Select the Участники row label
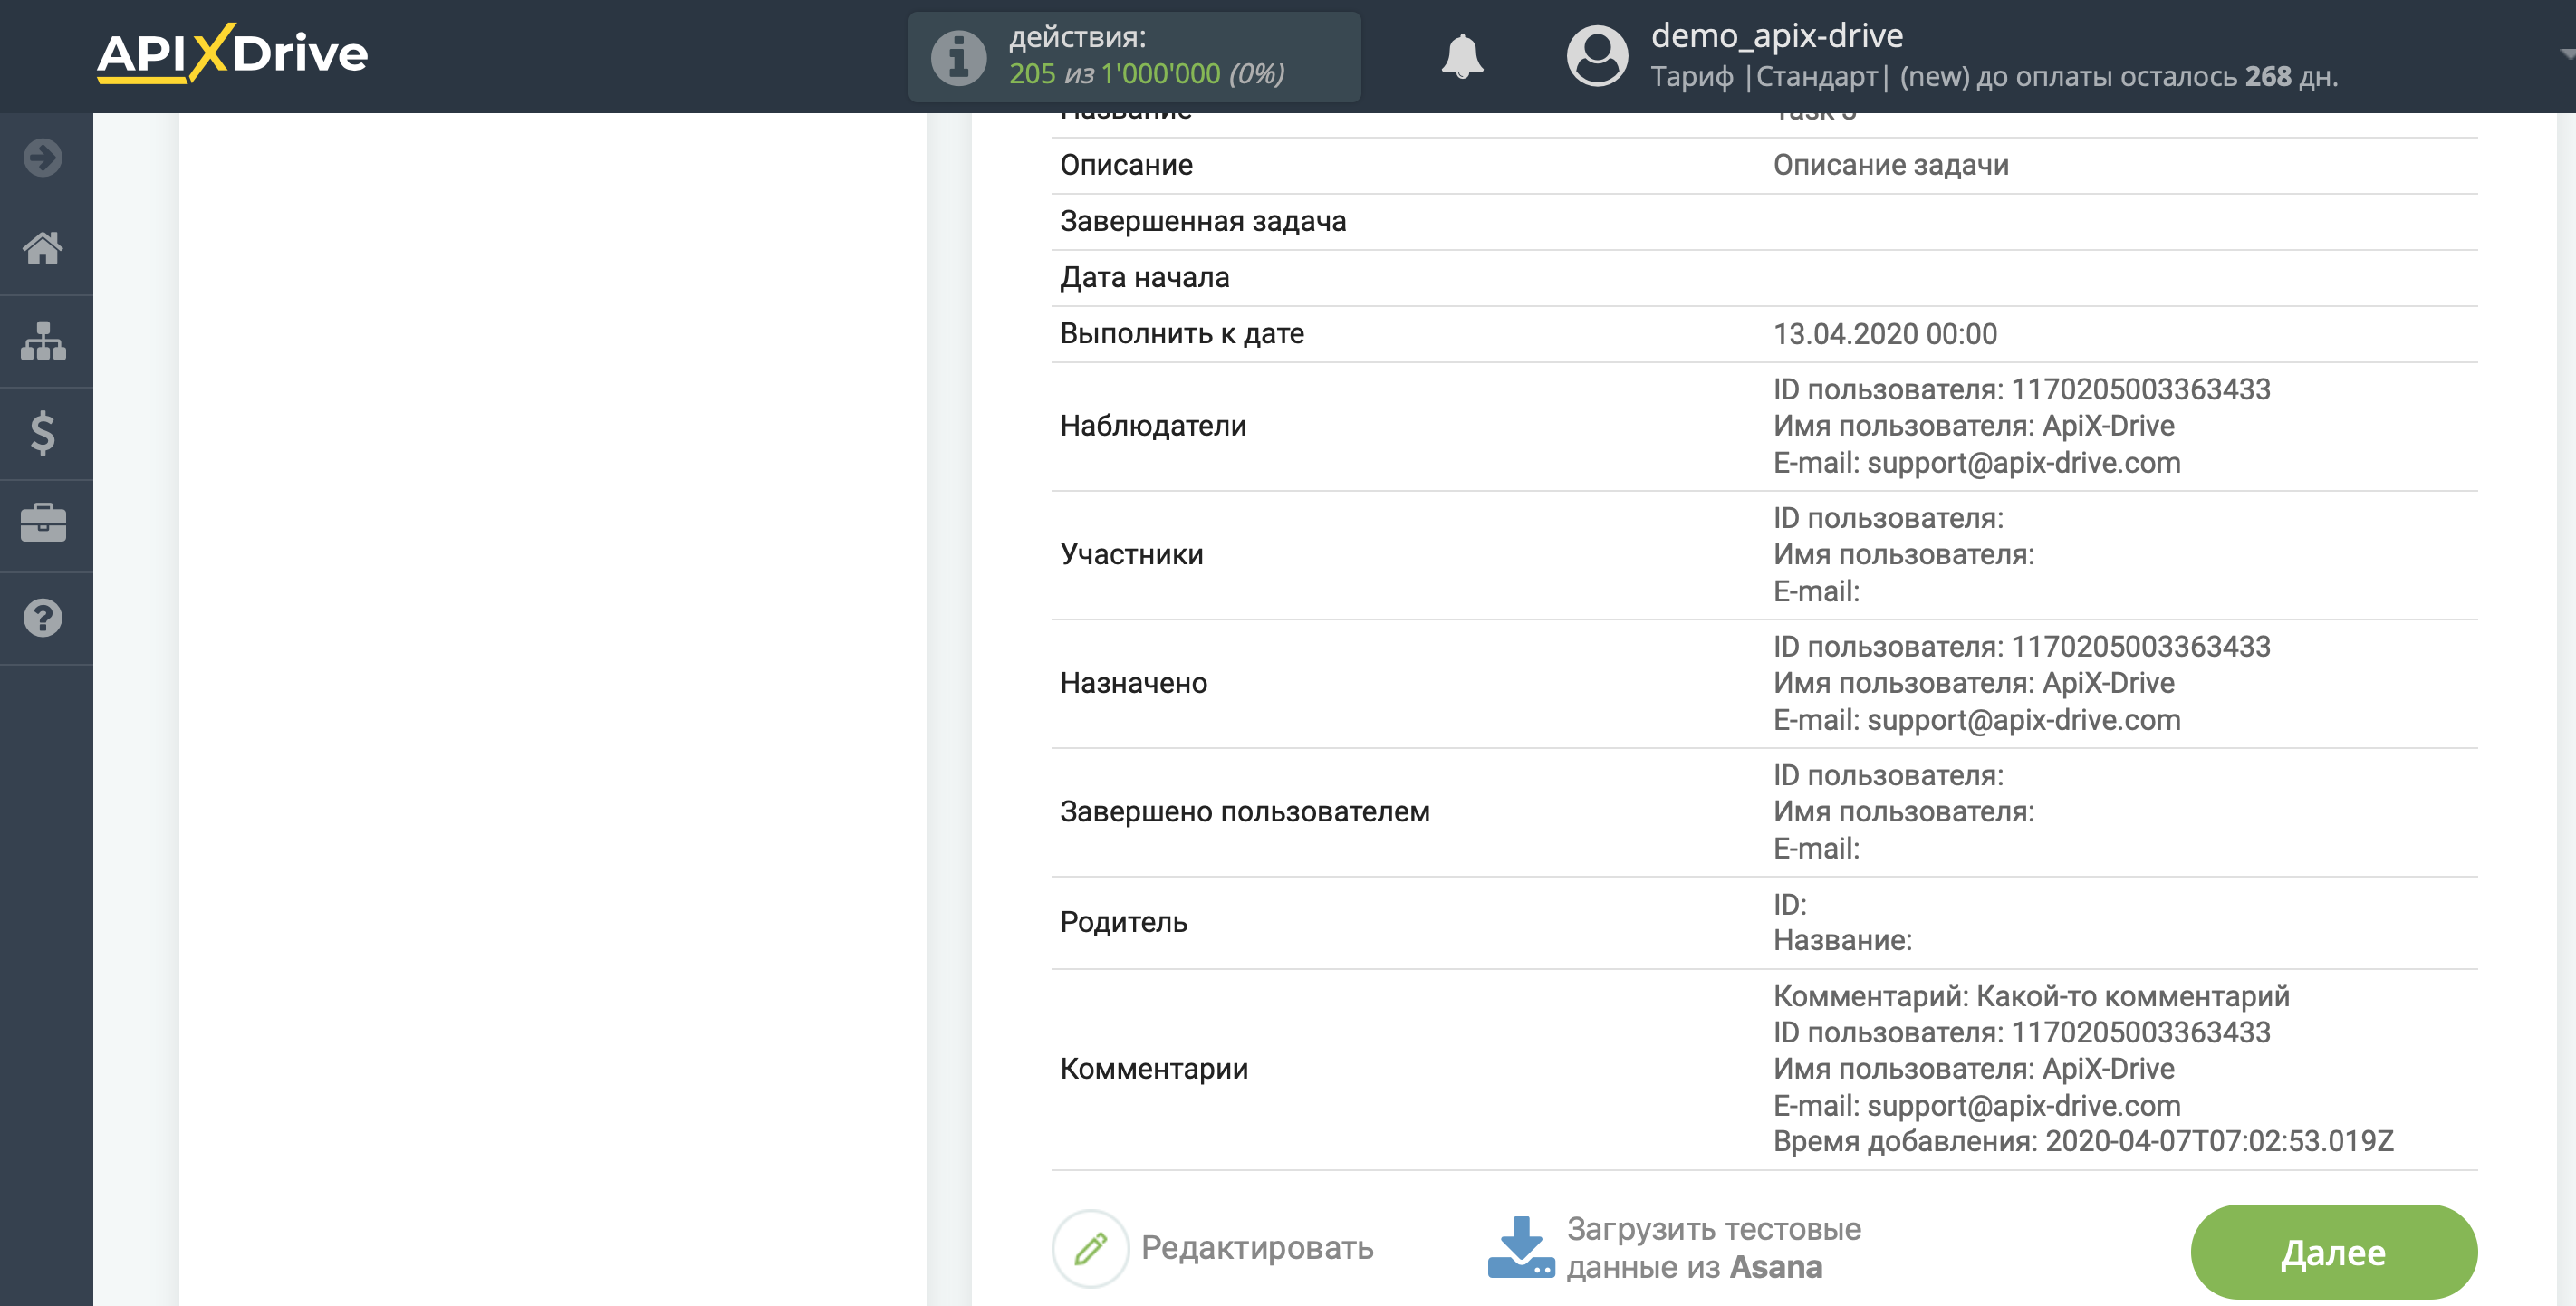Image resolution: width=2576 pixels, height=1306 pixels. 1132,554
